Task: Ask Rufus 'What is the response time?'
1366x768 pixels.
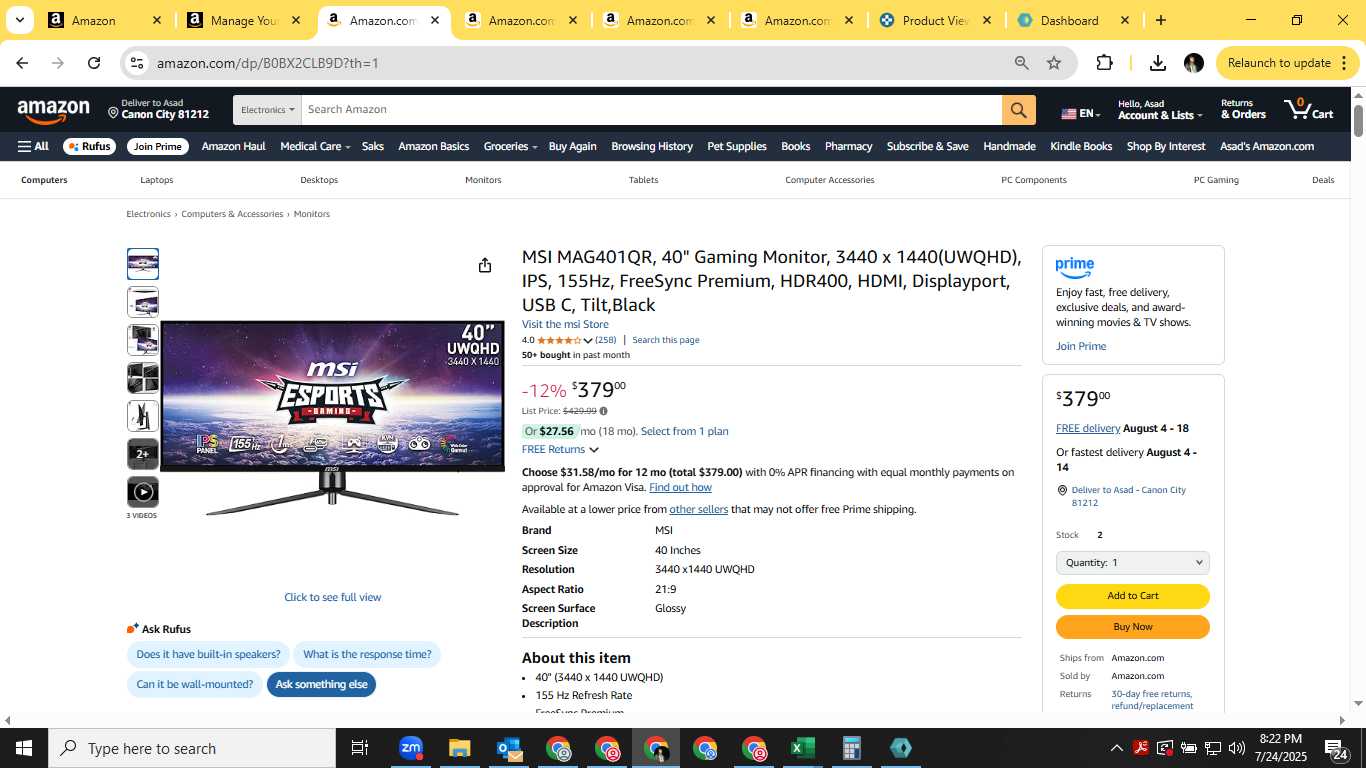Action: coord(367,655)
